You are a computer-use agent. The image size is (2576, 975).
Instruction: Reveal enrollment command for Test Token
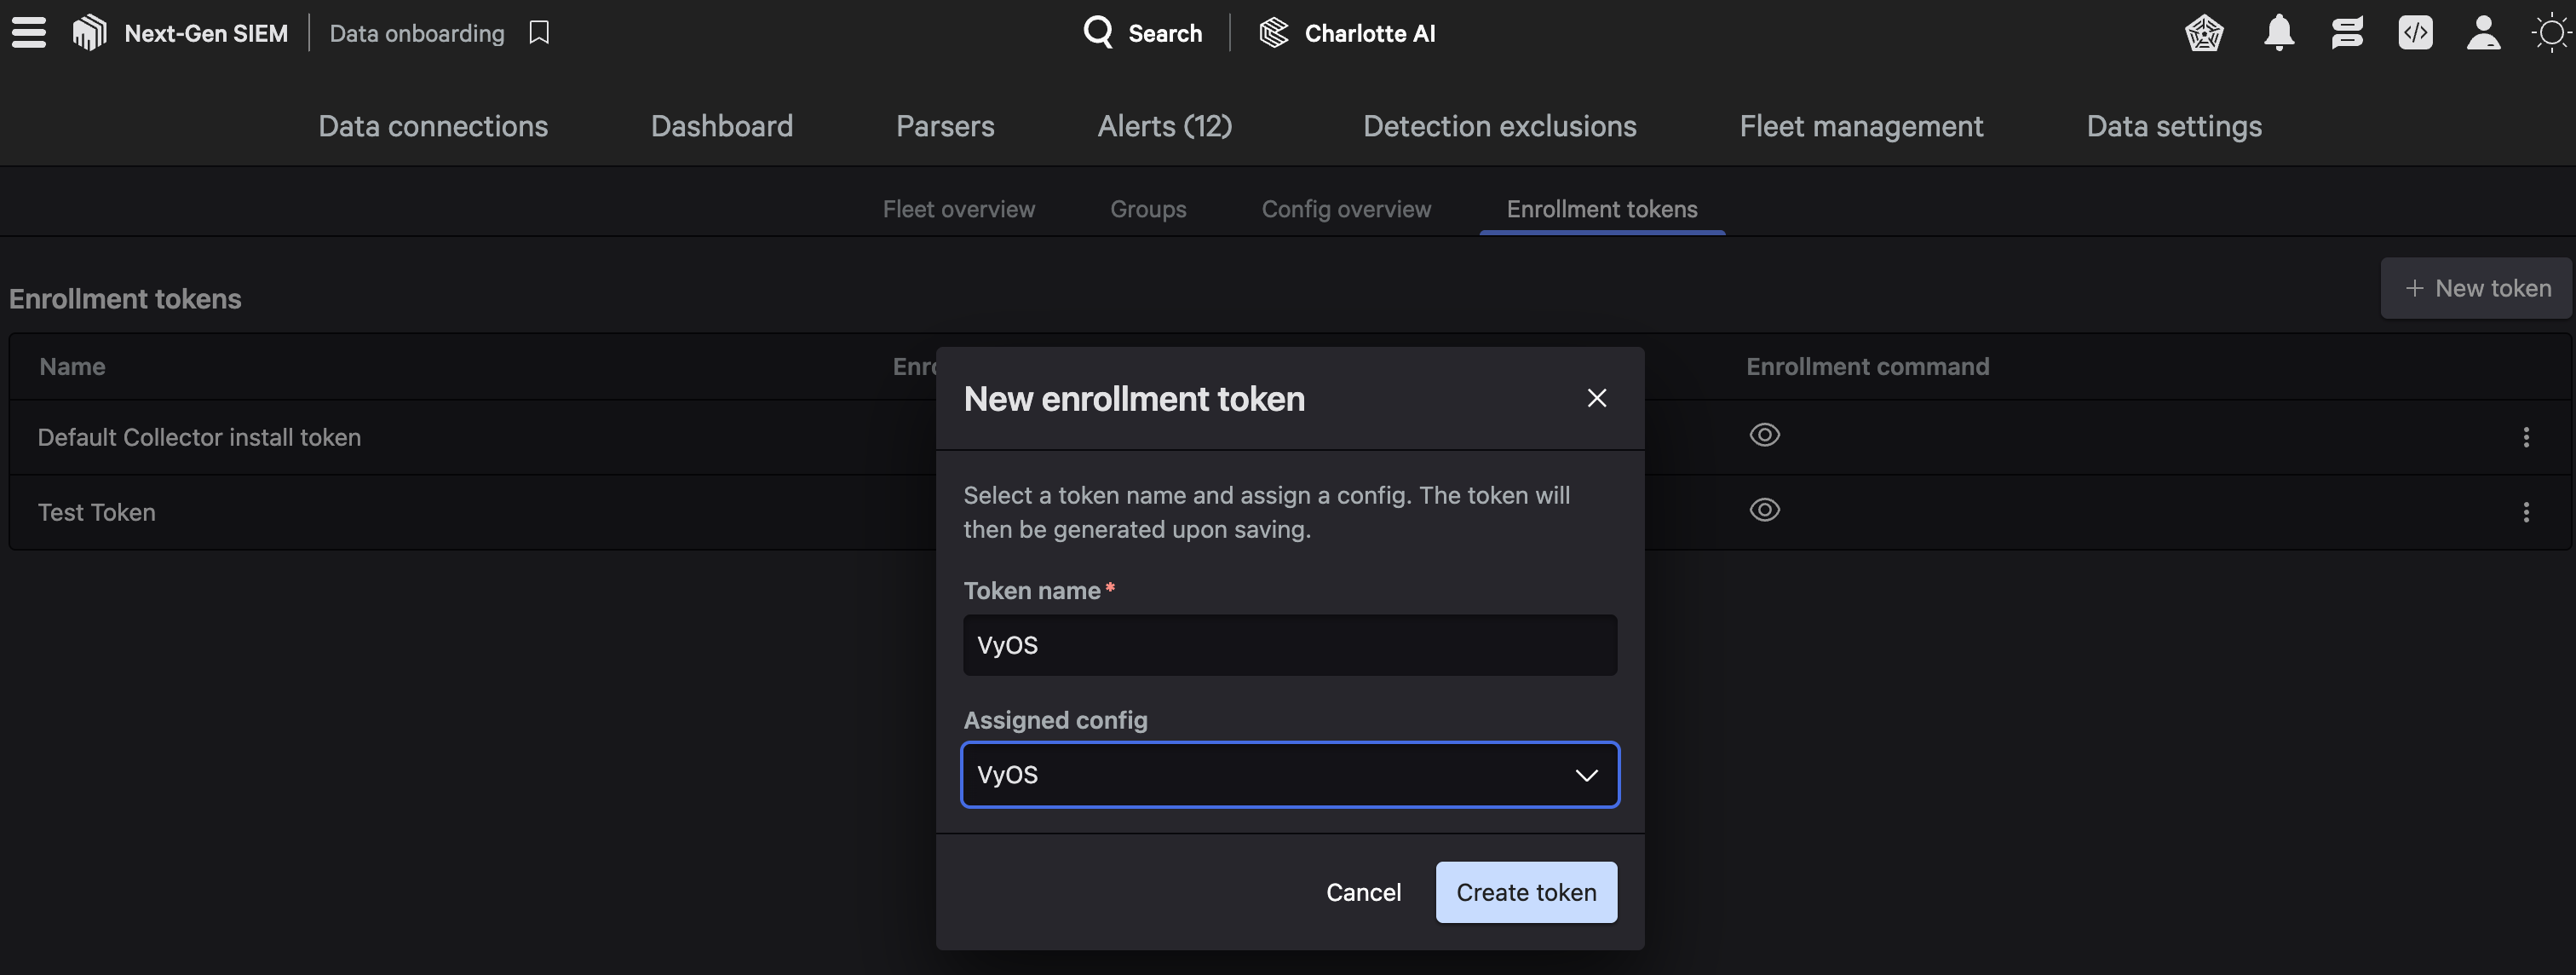point(1764,510)
